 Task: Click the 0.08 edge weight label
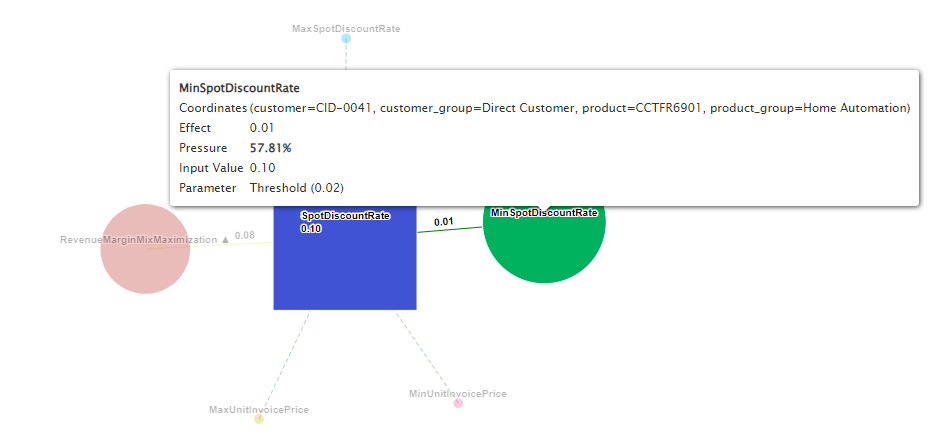click(x=245, y=237)
